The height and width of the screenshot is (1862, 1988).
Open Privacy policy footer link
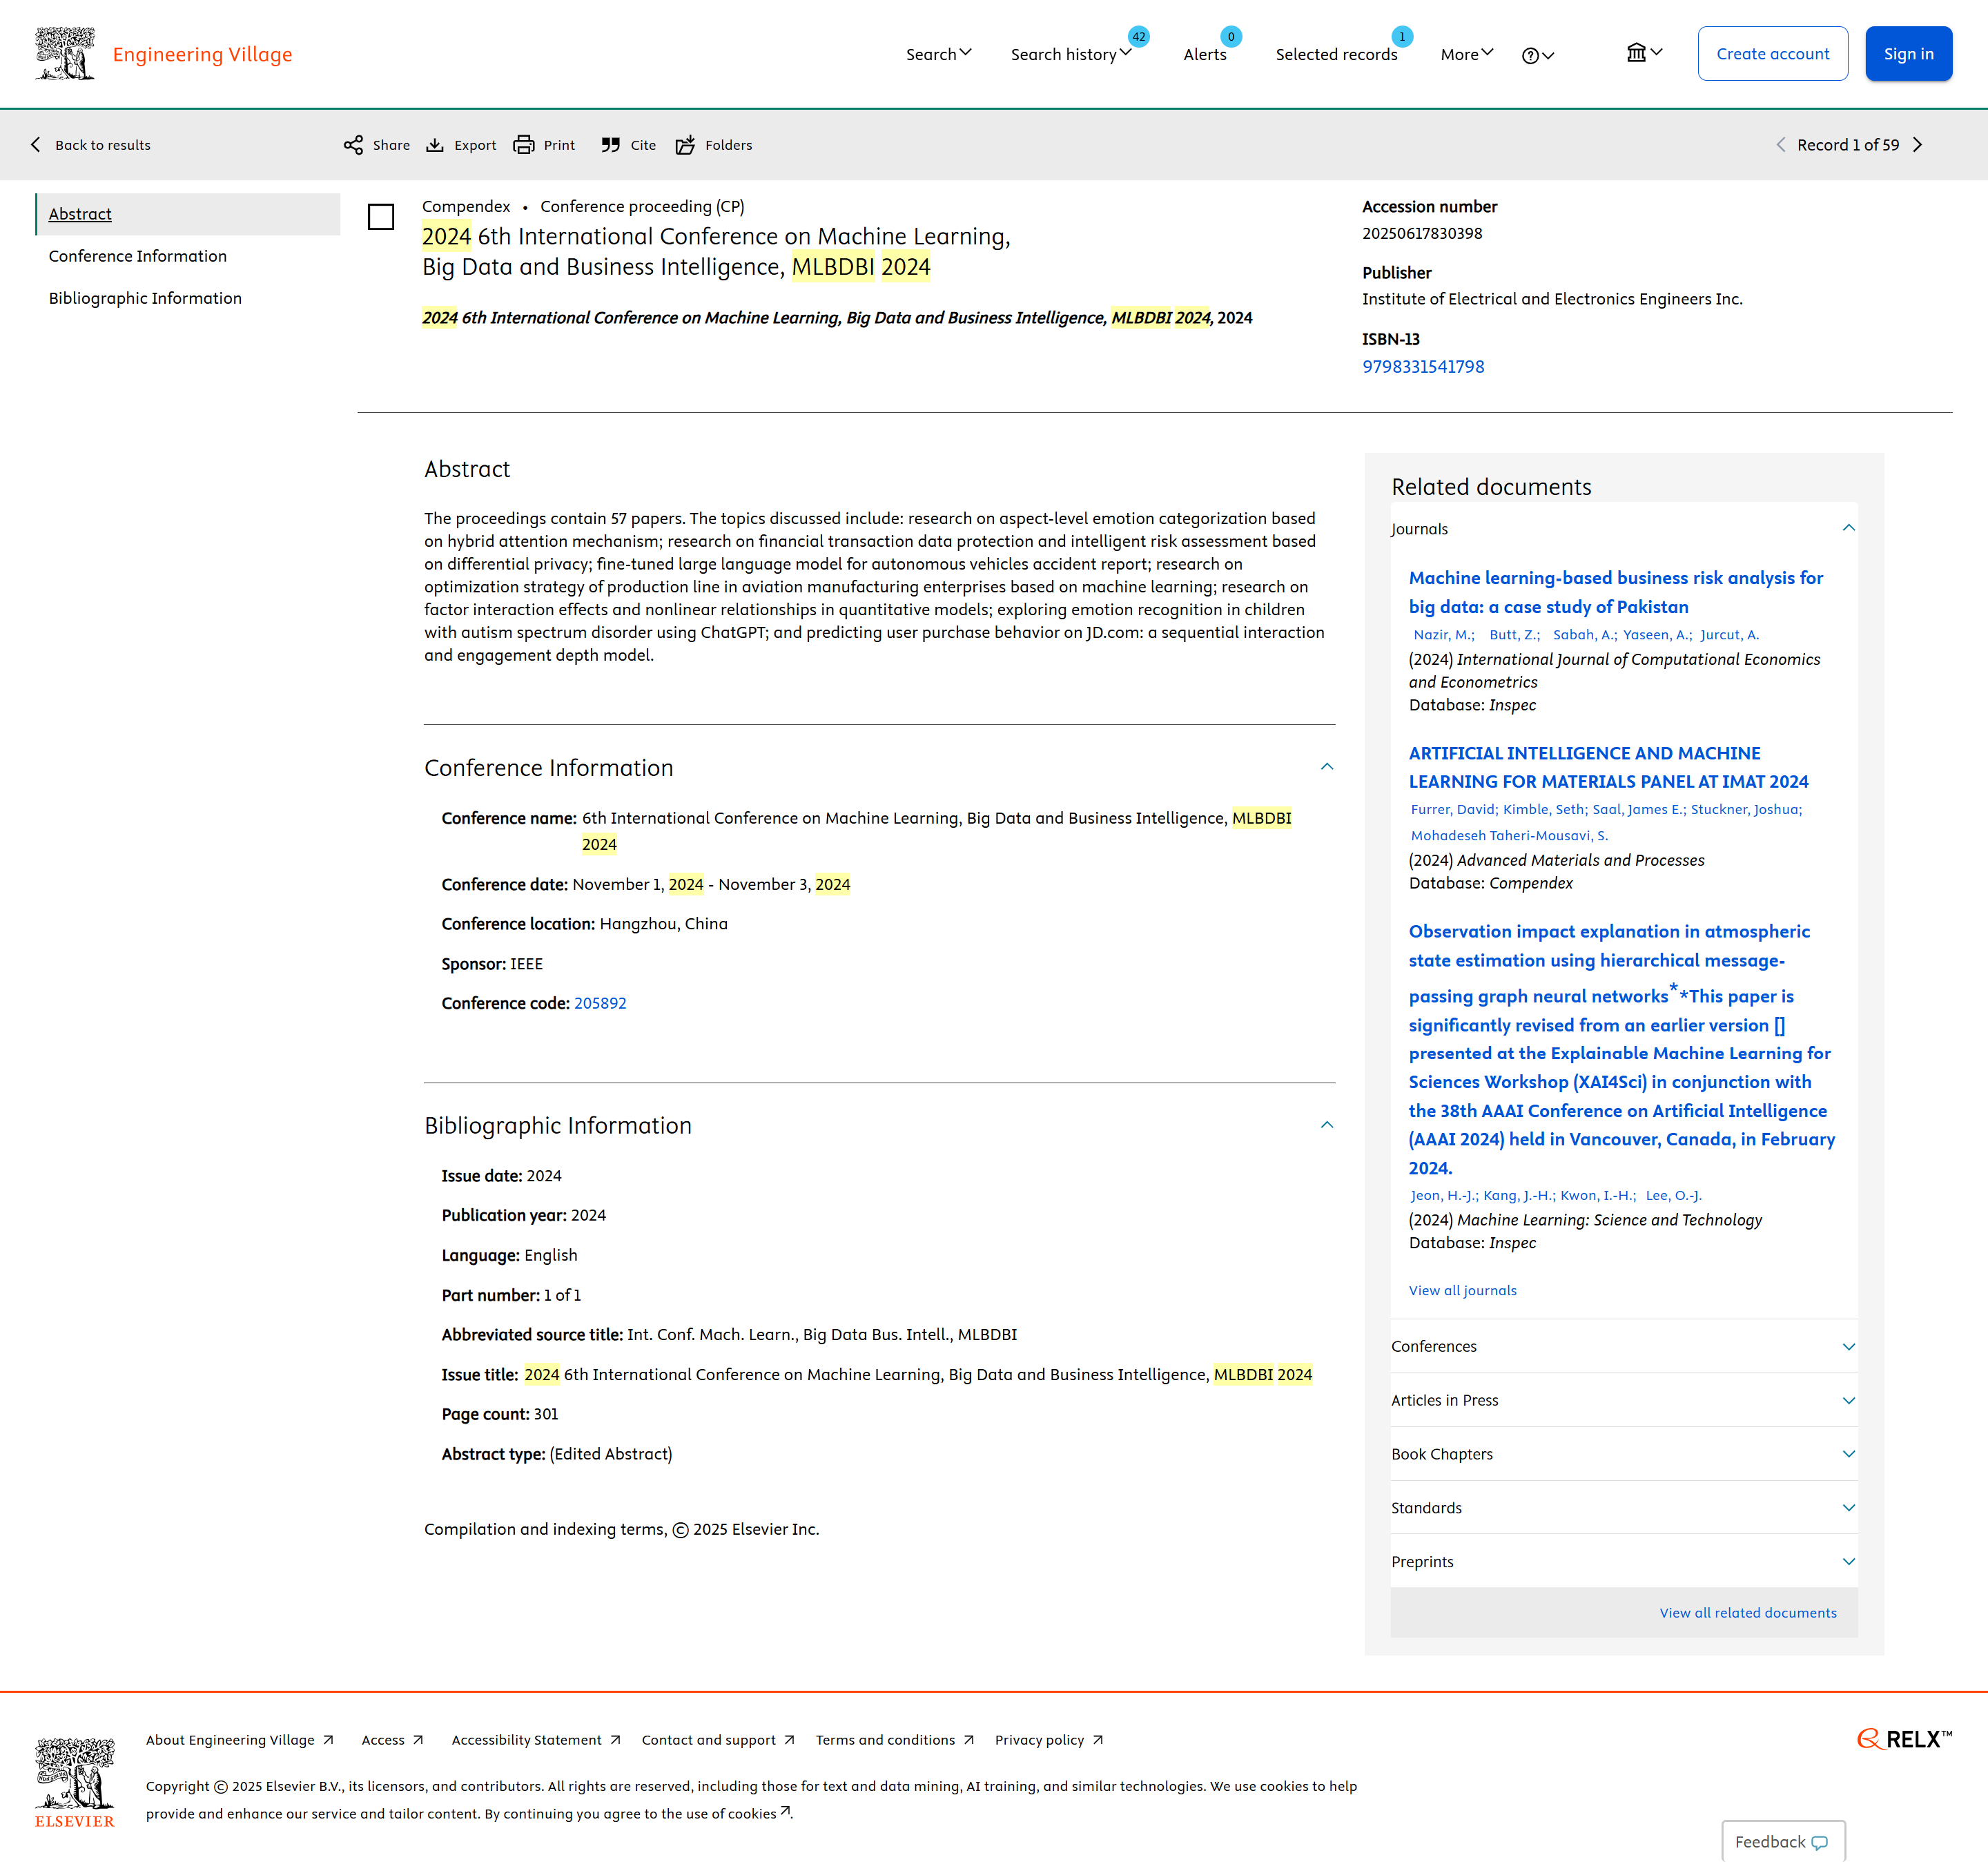pos(1048,1740)
